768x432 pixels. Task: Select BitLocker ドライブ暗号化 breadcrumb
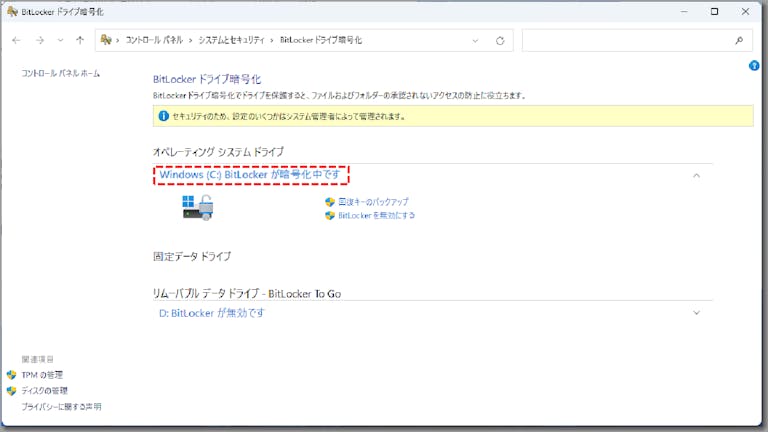[321, 40]
